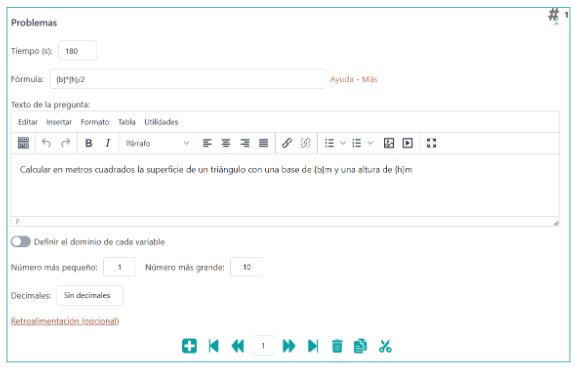Viewport: 575px width, 367px height.
Task: Open the keyboard shortcut icon in the editor toolbar
Action: tap(23, 143)
